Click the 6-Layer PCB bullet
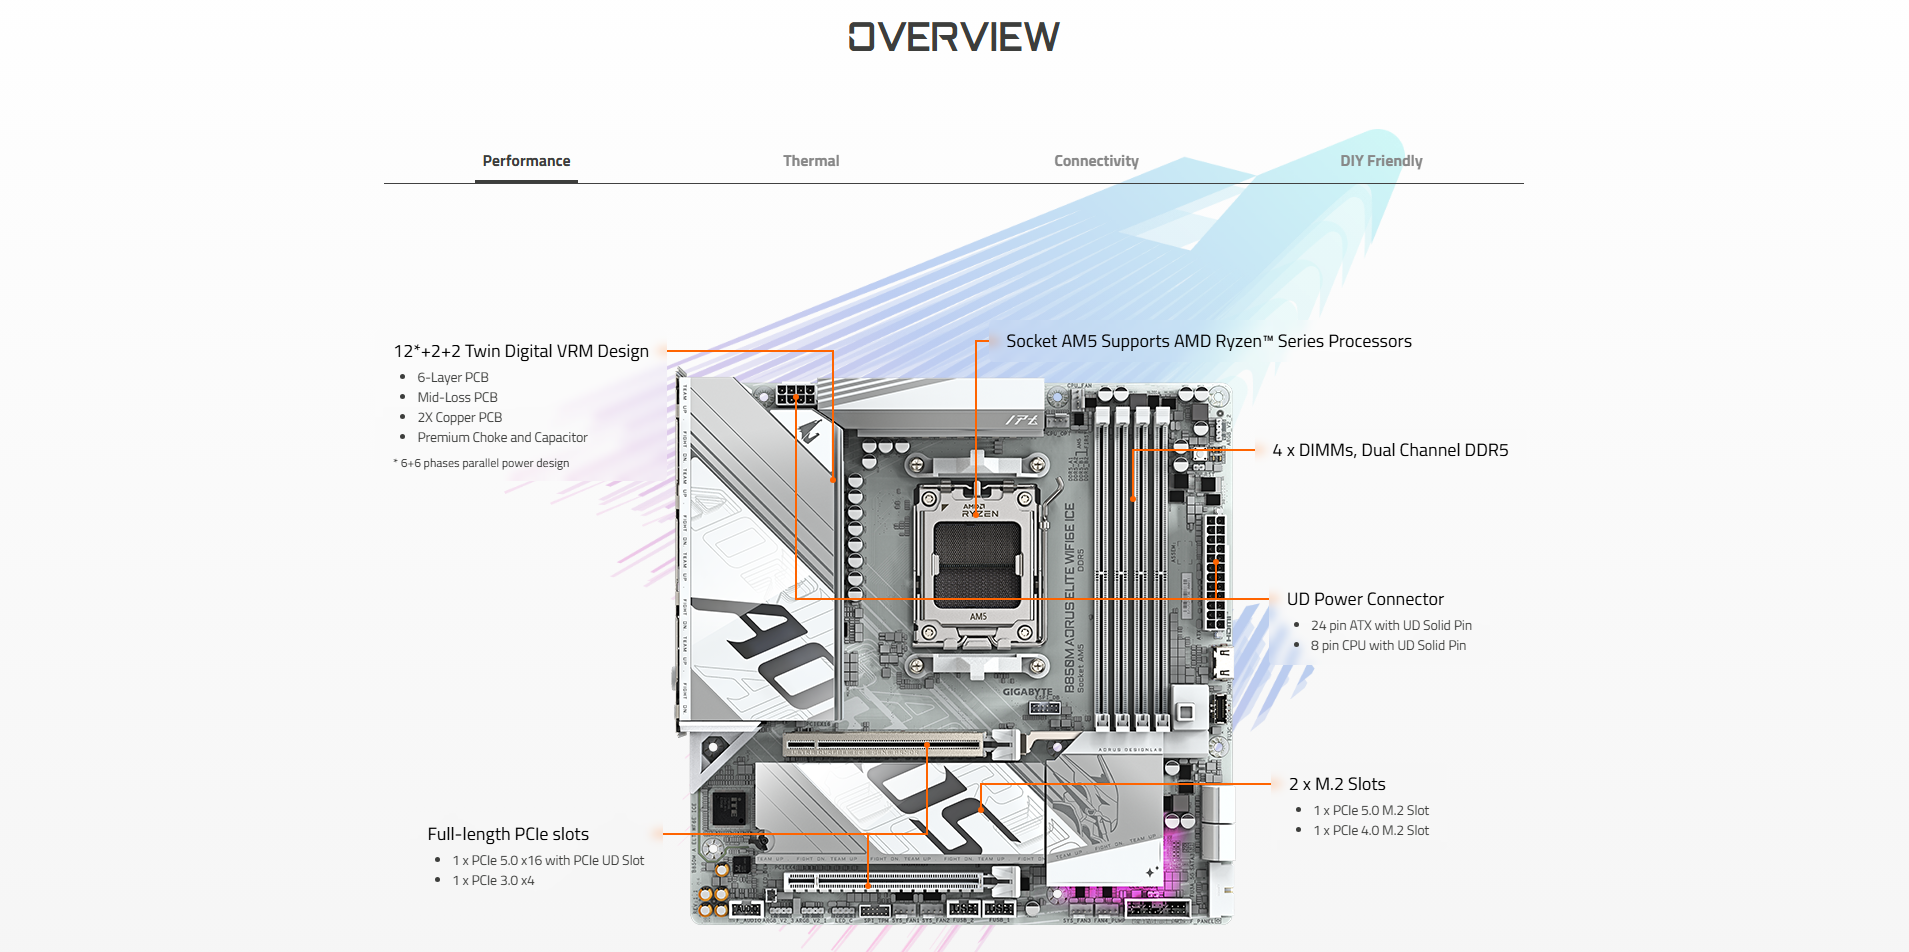This screenshot has height=952, width=1909. pos(453,377)
